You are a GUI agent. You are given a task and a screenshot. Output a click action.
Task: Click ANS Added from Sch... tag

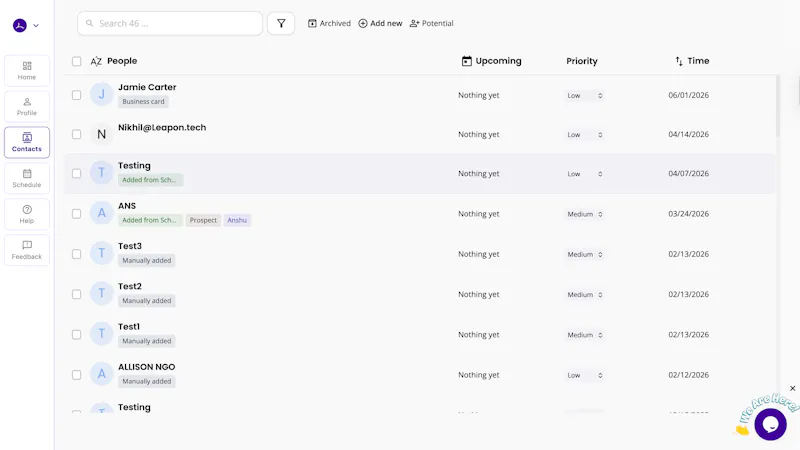(x=151, y=220)
